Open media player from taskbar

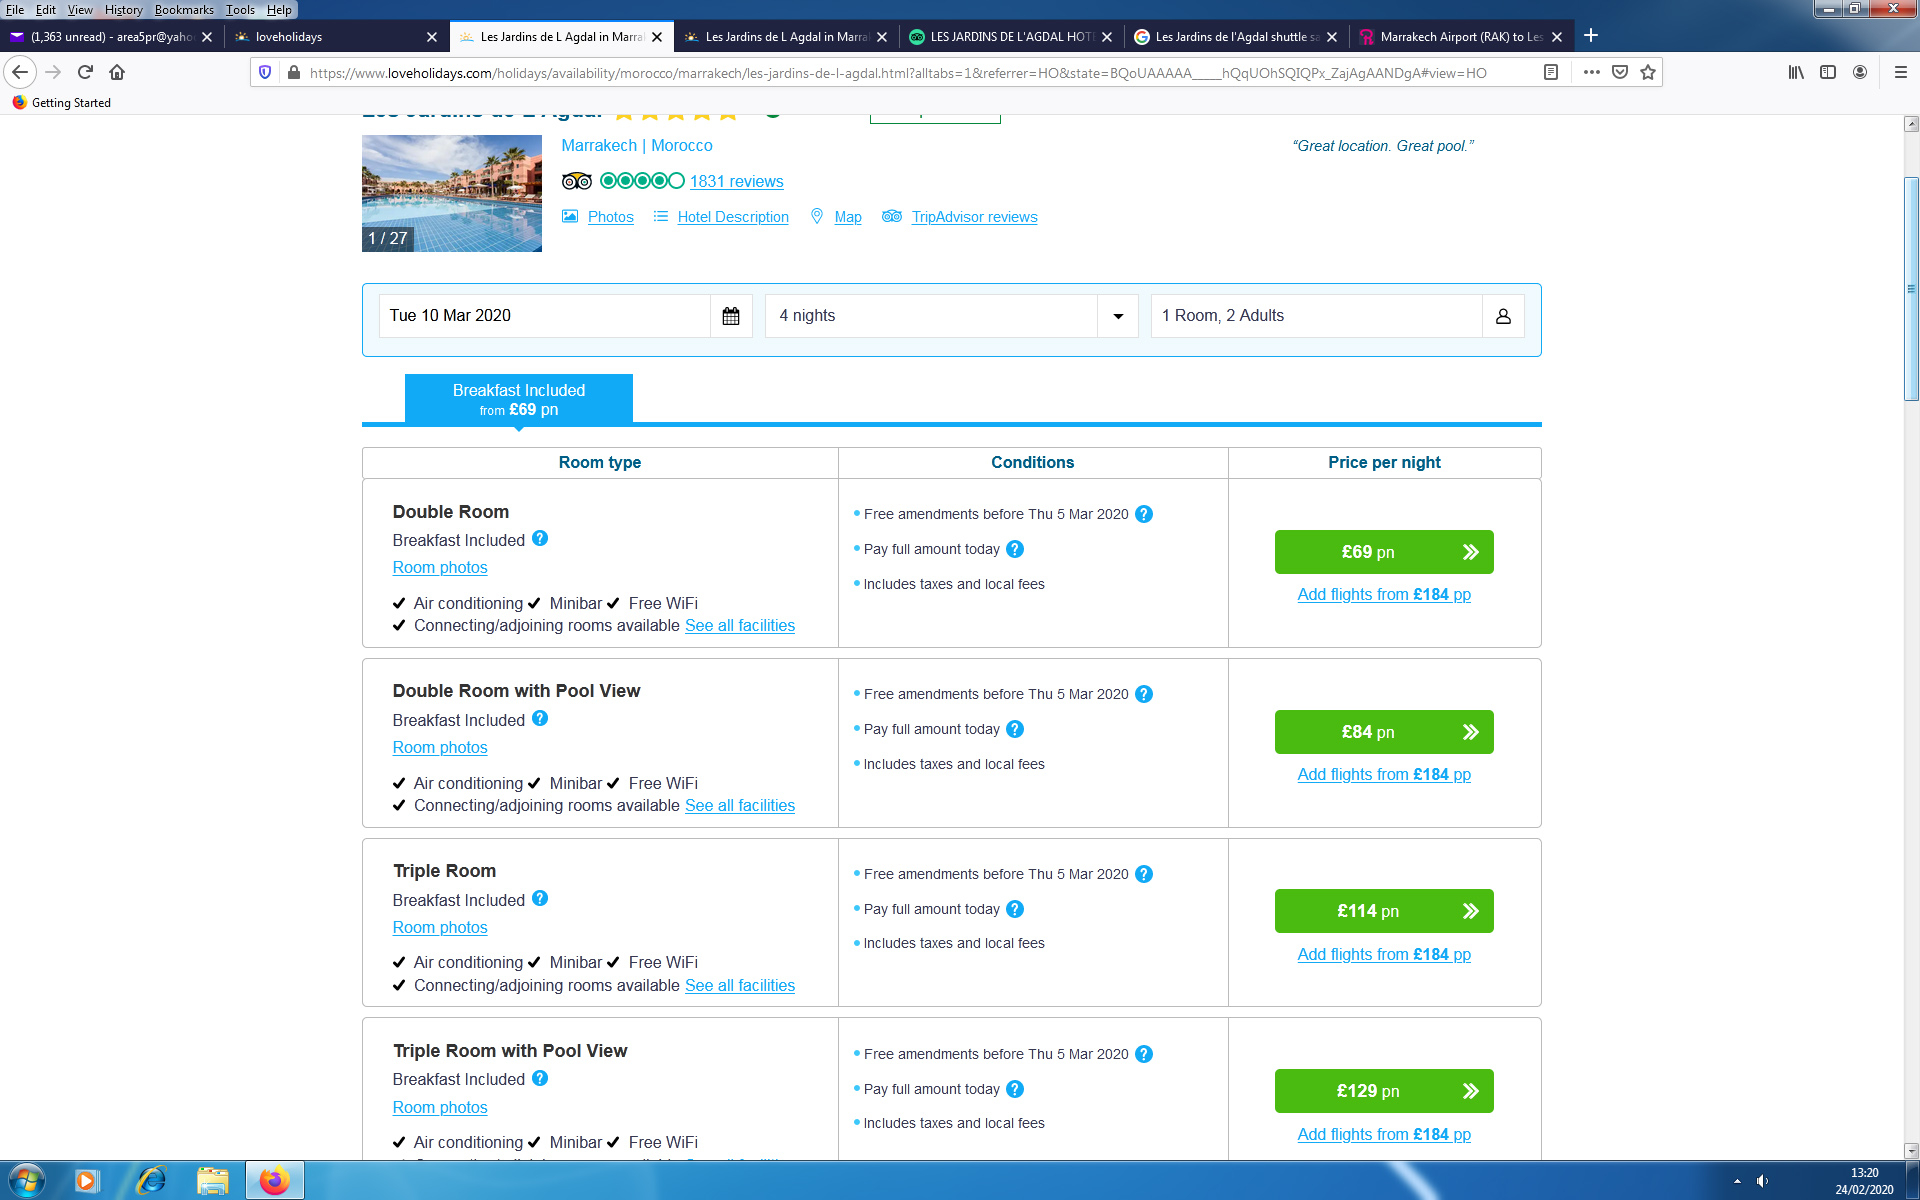tap(88, 1181)
